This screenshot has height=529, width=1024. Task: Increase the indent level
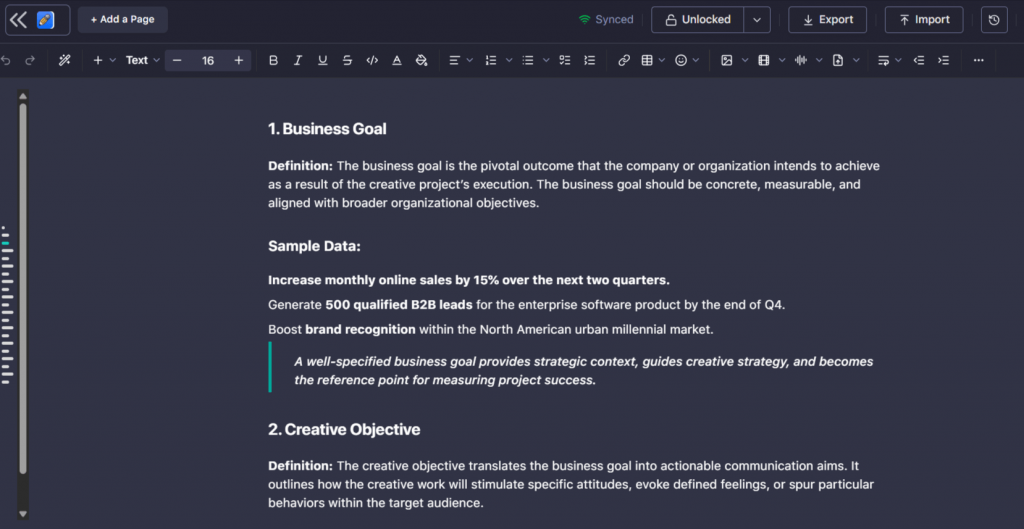[x=943, y=60]
